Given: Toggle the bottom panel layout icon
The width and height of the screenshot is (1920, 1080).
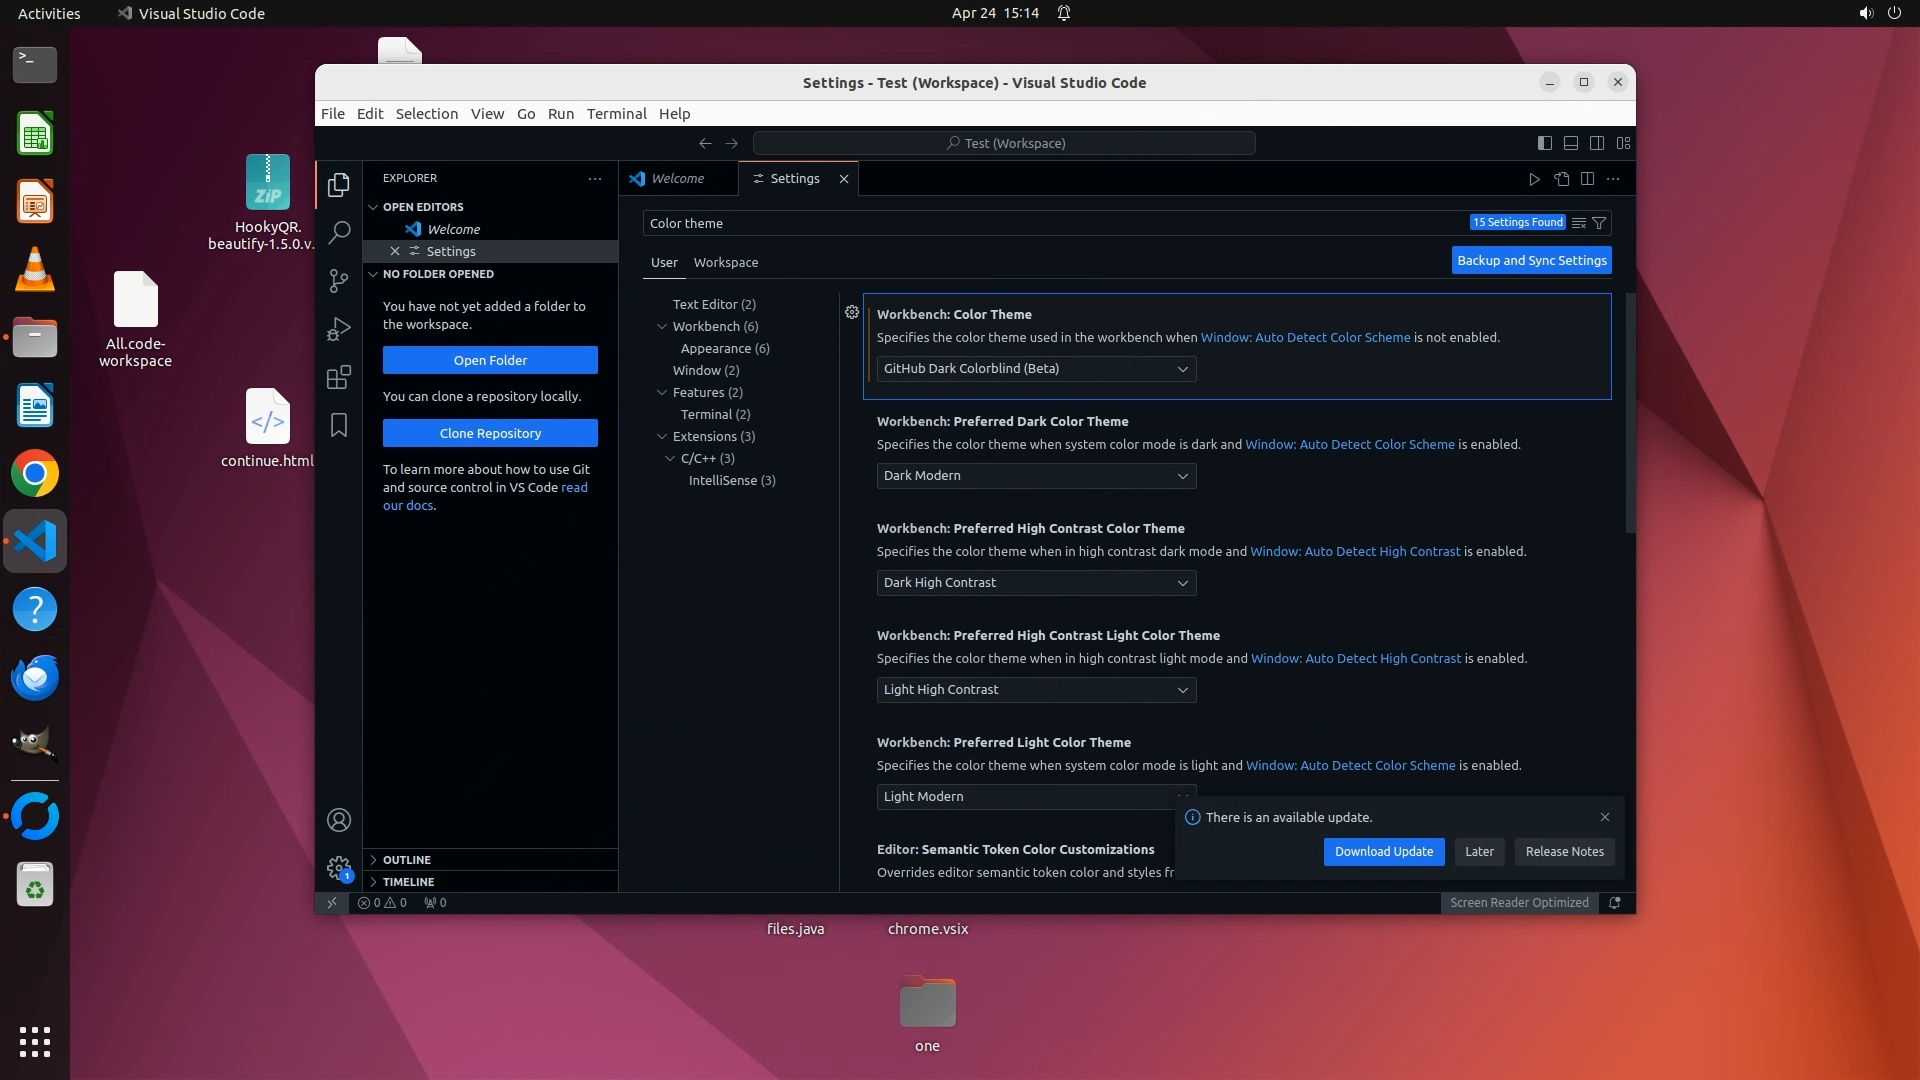Looking at the screenshot, I should (x=1571, y=143).
